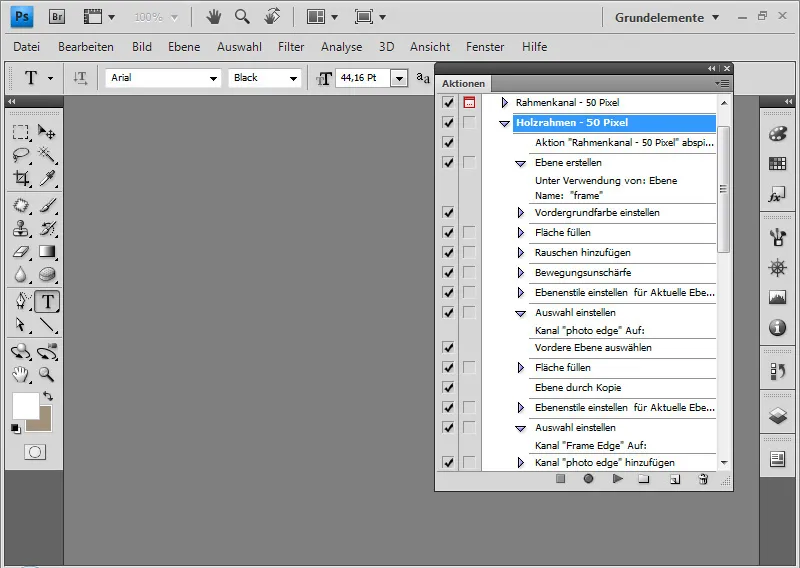
Task: Toggle dialog box for Rahmenkanal action
Action: click(x=469, y=103)
